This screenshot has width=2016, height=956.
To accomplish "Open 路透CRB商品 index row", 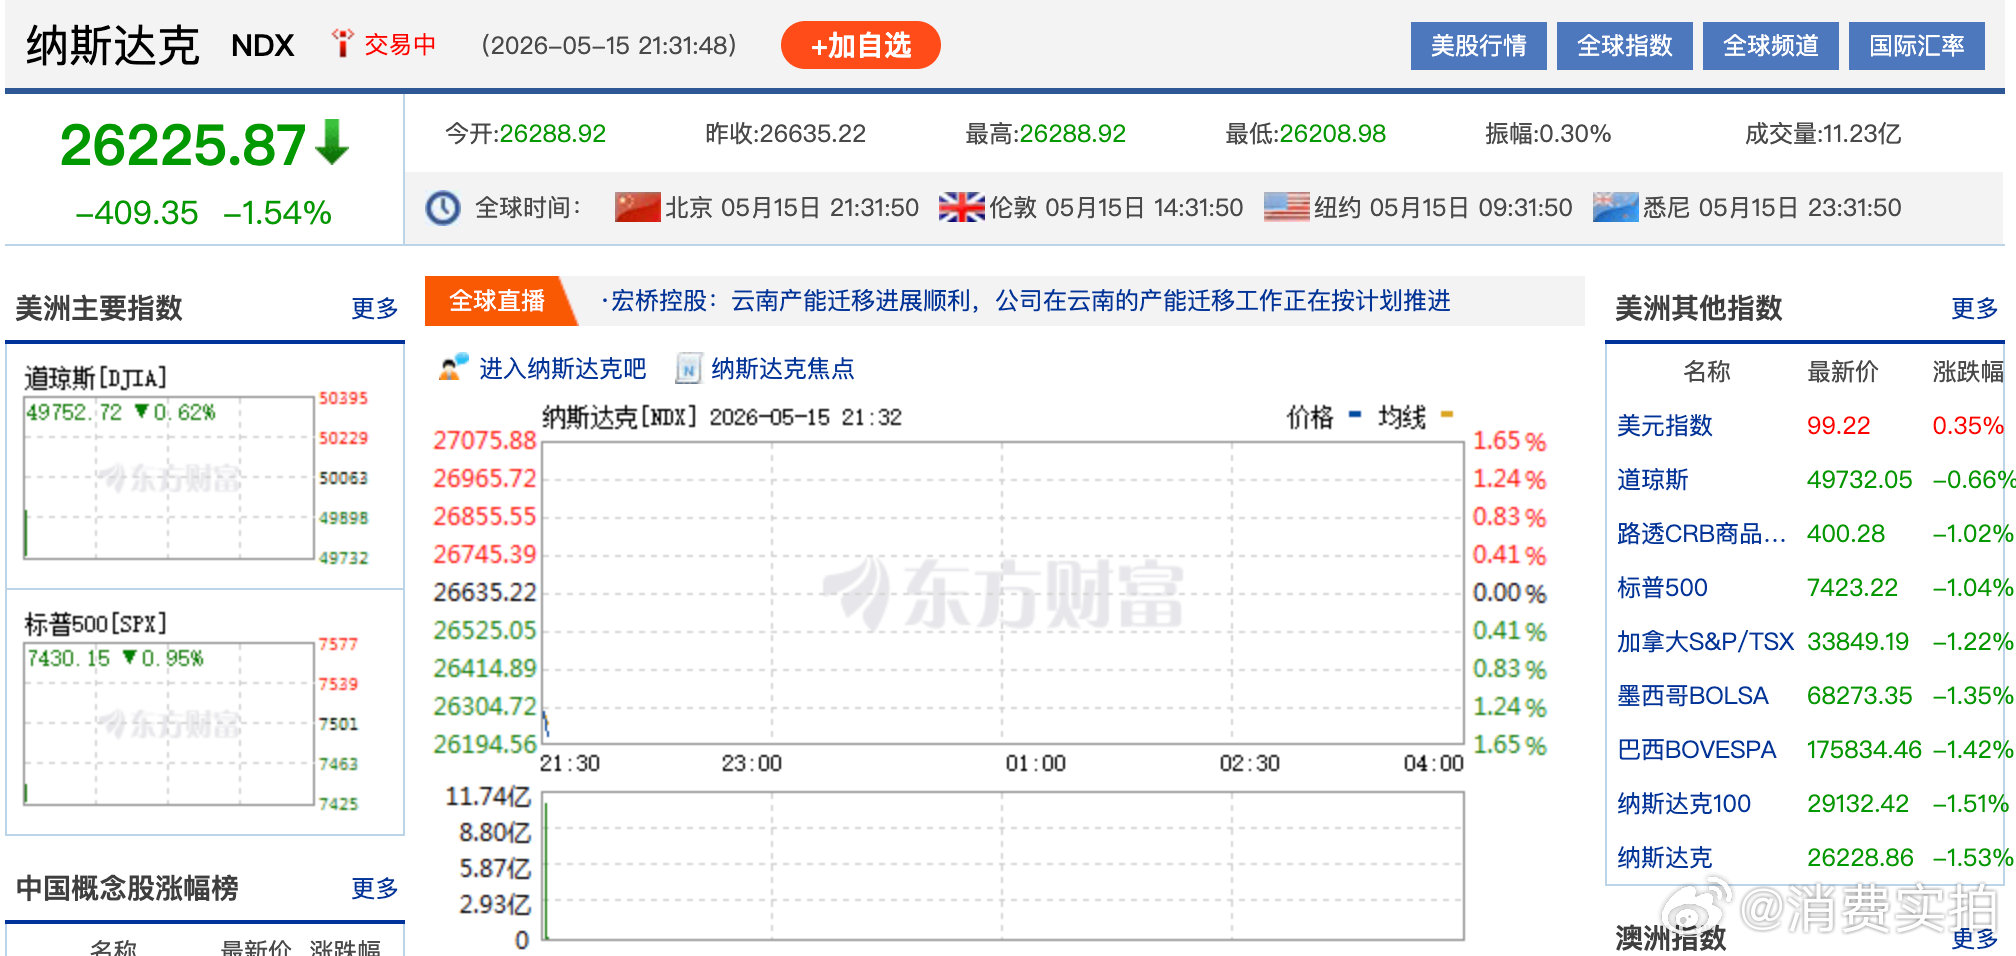I will point(1701,534).
